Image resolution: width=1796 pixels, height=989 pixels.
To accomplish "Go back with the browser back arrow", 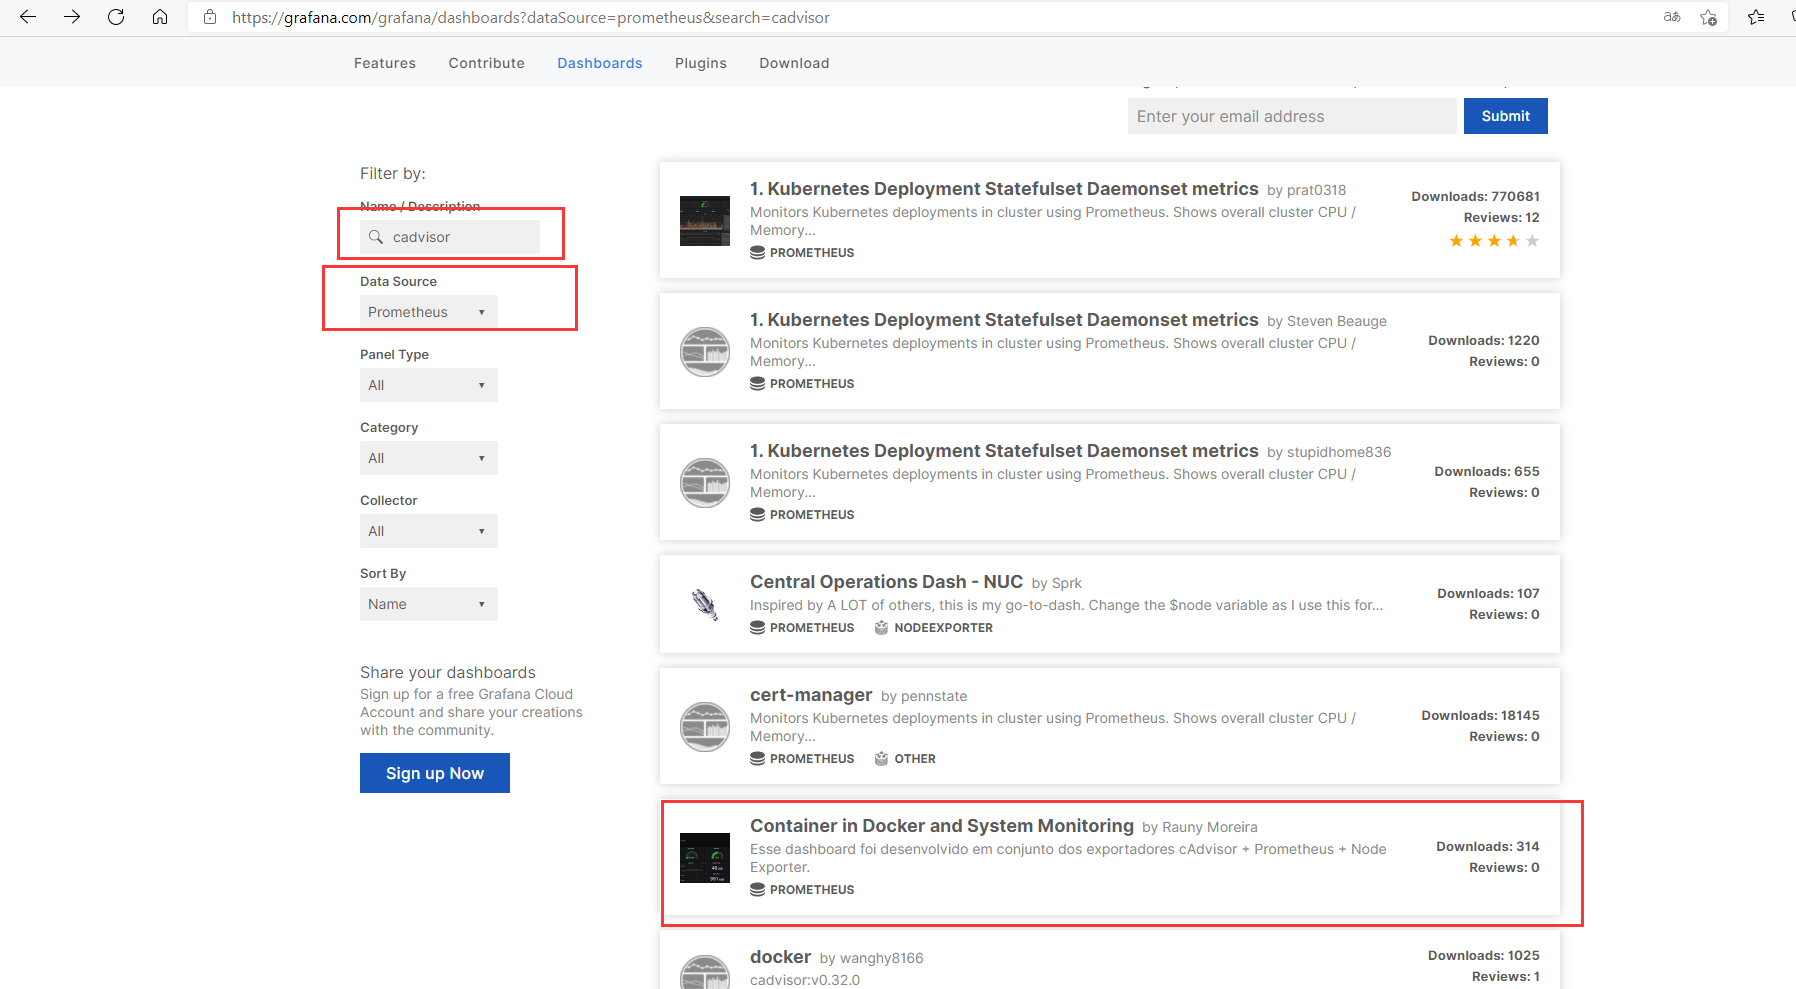I will click(28, 17).
